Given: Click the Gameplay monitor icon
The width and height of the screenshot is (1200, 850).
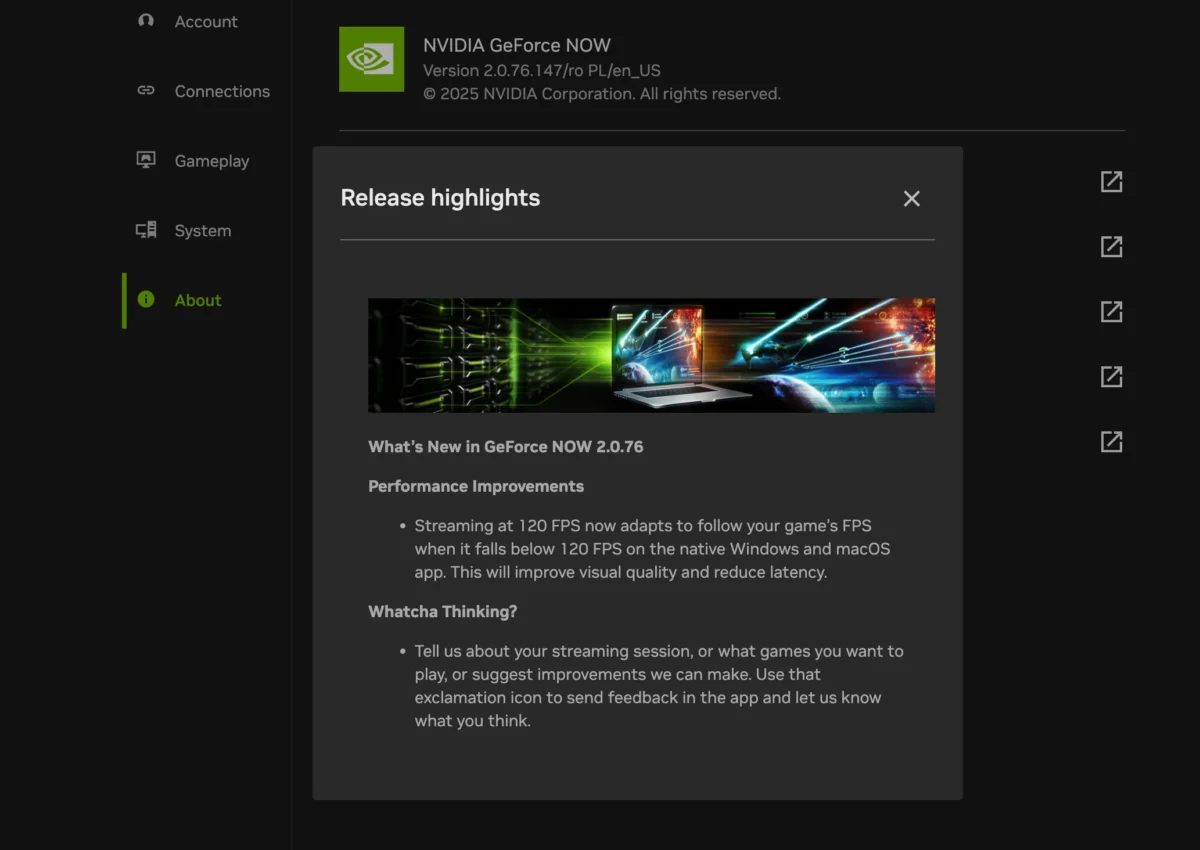Looking at the screenshot, I should pyautogui.click(x=146, y=160).
